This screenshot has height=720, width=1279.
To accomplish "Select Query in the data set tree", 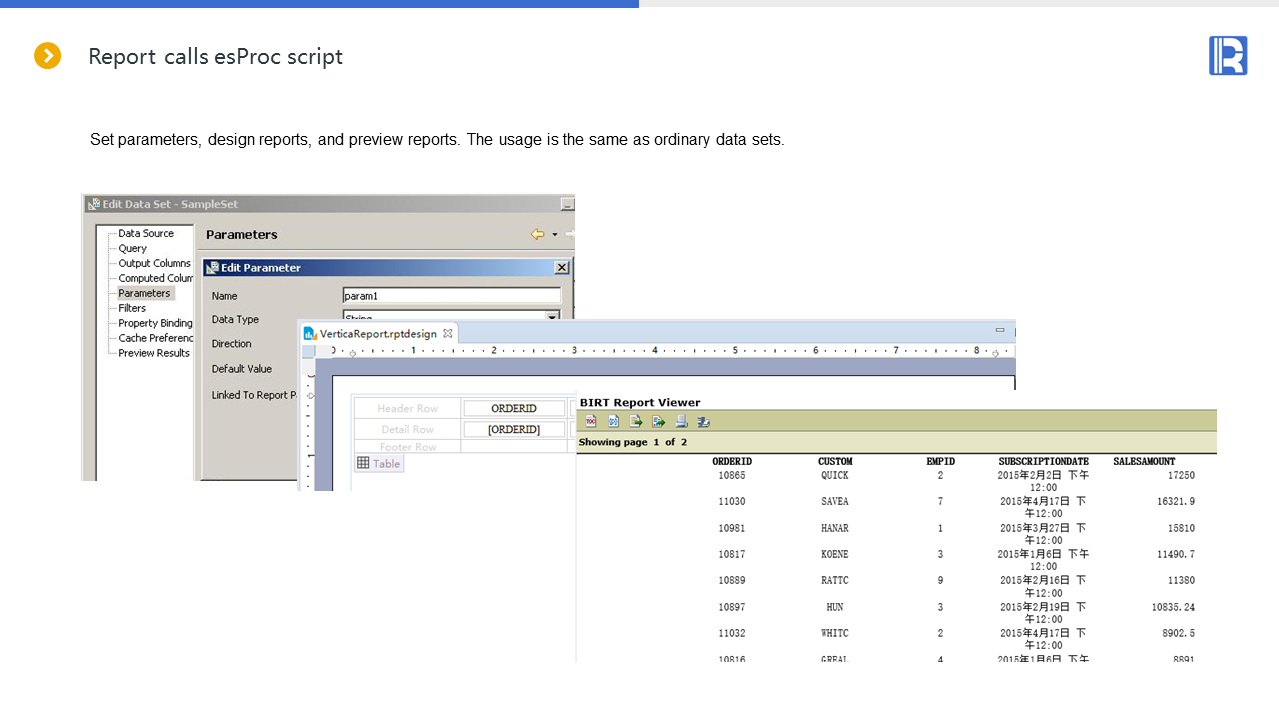I will (132, 248).
